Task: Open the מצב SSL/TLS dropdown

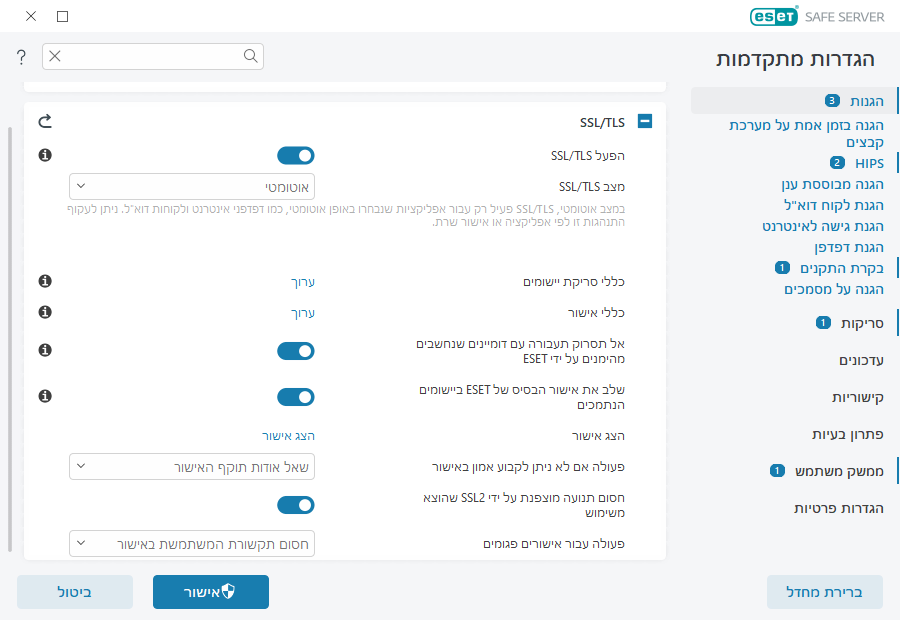Action: (x=192, y=186)
